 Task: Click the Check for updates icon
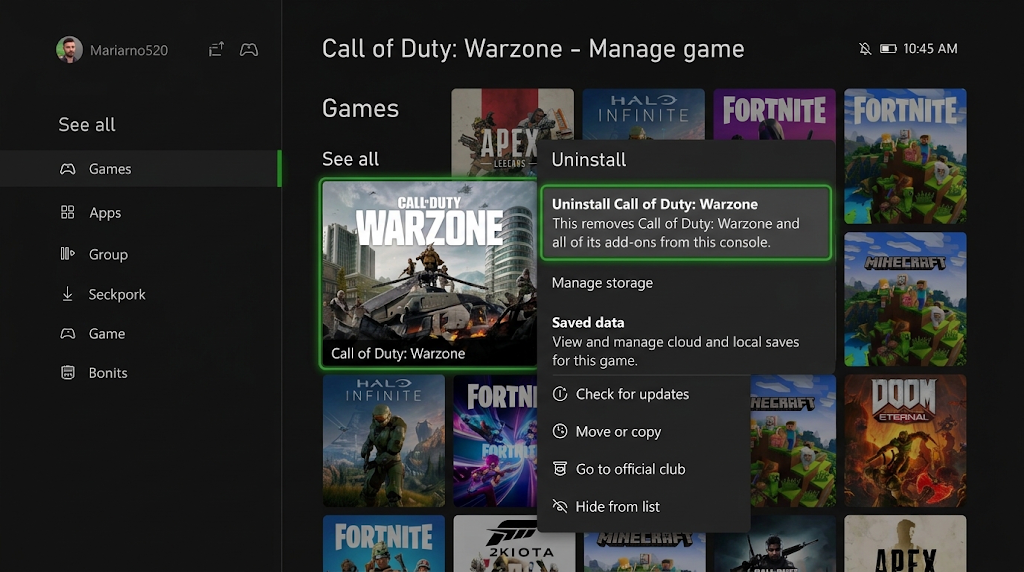coord(560,394)
